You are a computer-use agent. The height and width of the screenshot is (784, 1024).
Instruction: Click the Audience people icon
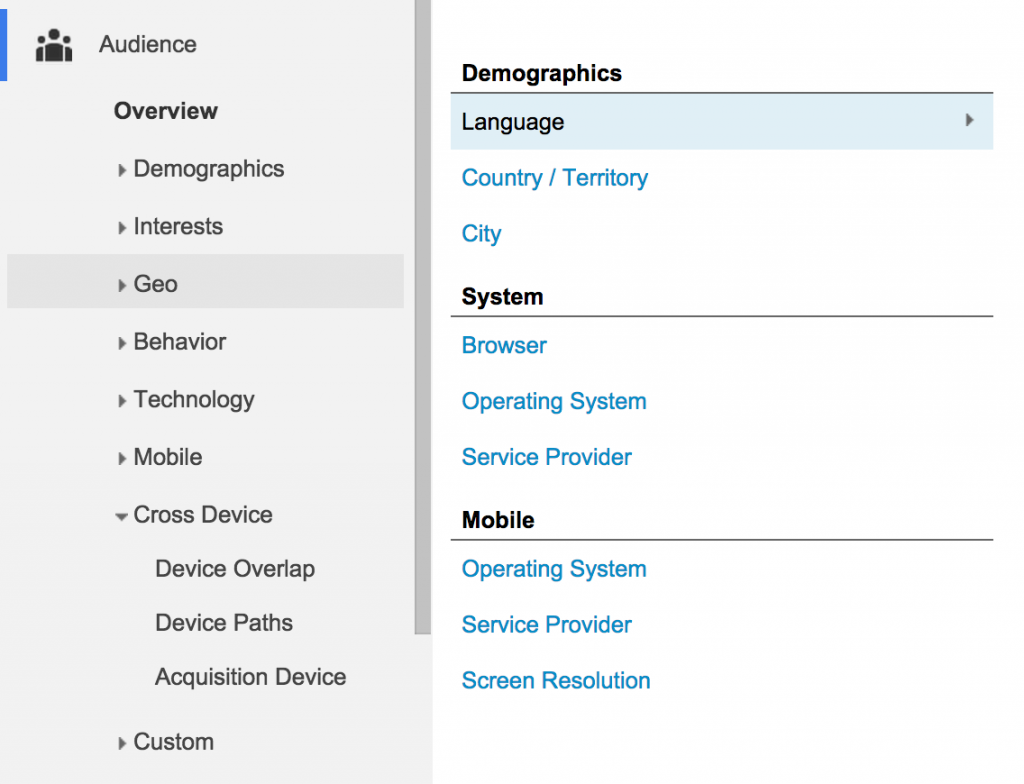[x=53, y=44]
